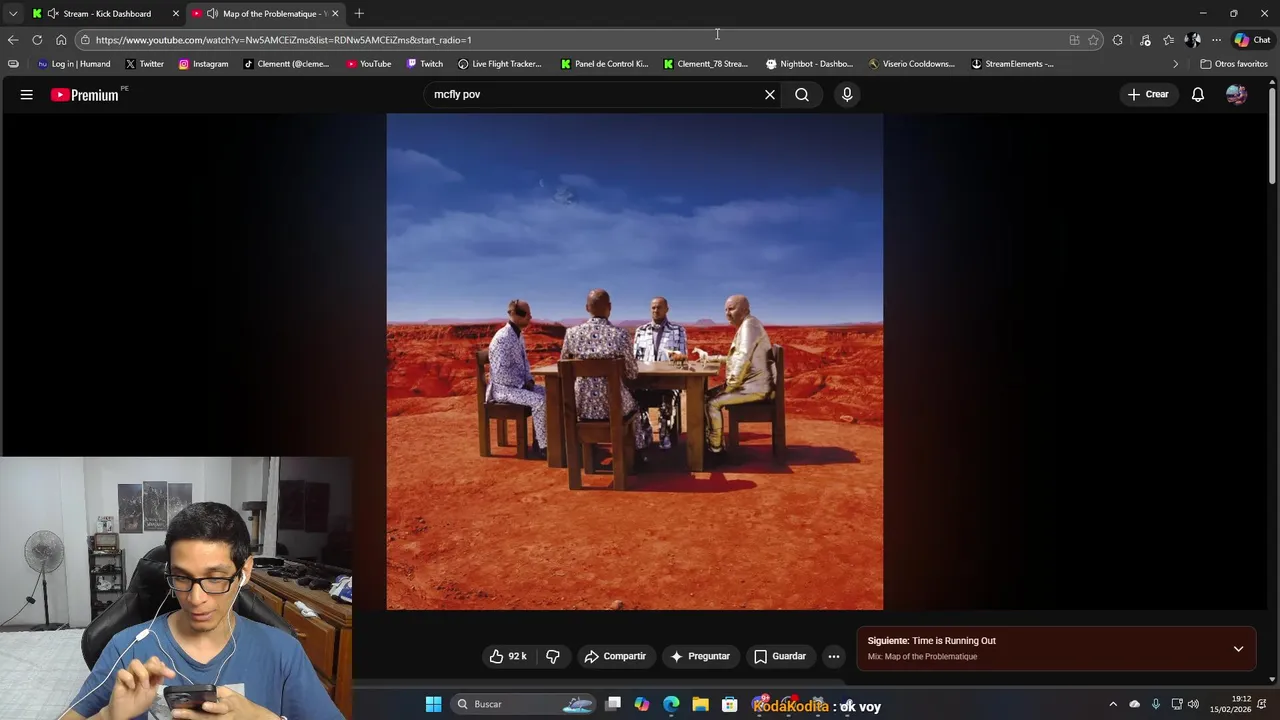Open Edge settings and more menu
This screenshot has width=1280, height=720.
pos(1216,40)
